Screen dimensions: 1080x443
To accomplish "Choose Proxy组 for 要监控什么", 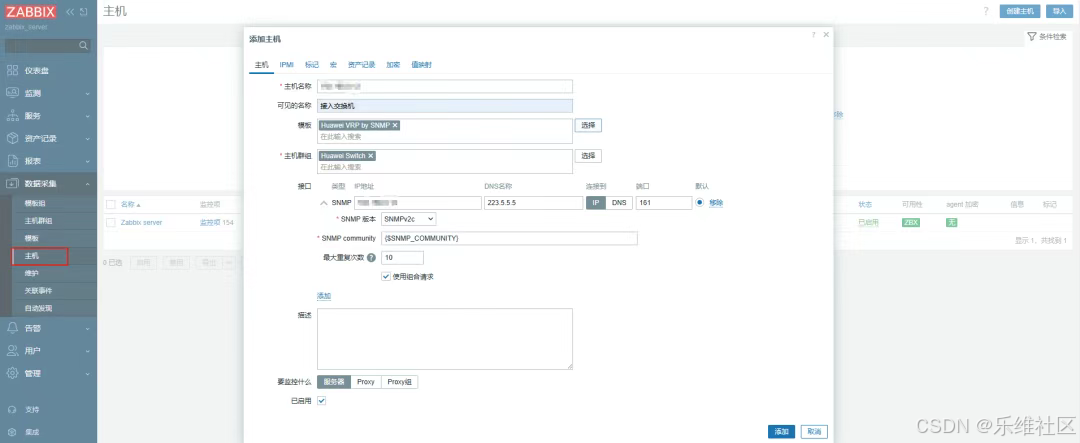I will pyautogui.click(x=399, y=382).
